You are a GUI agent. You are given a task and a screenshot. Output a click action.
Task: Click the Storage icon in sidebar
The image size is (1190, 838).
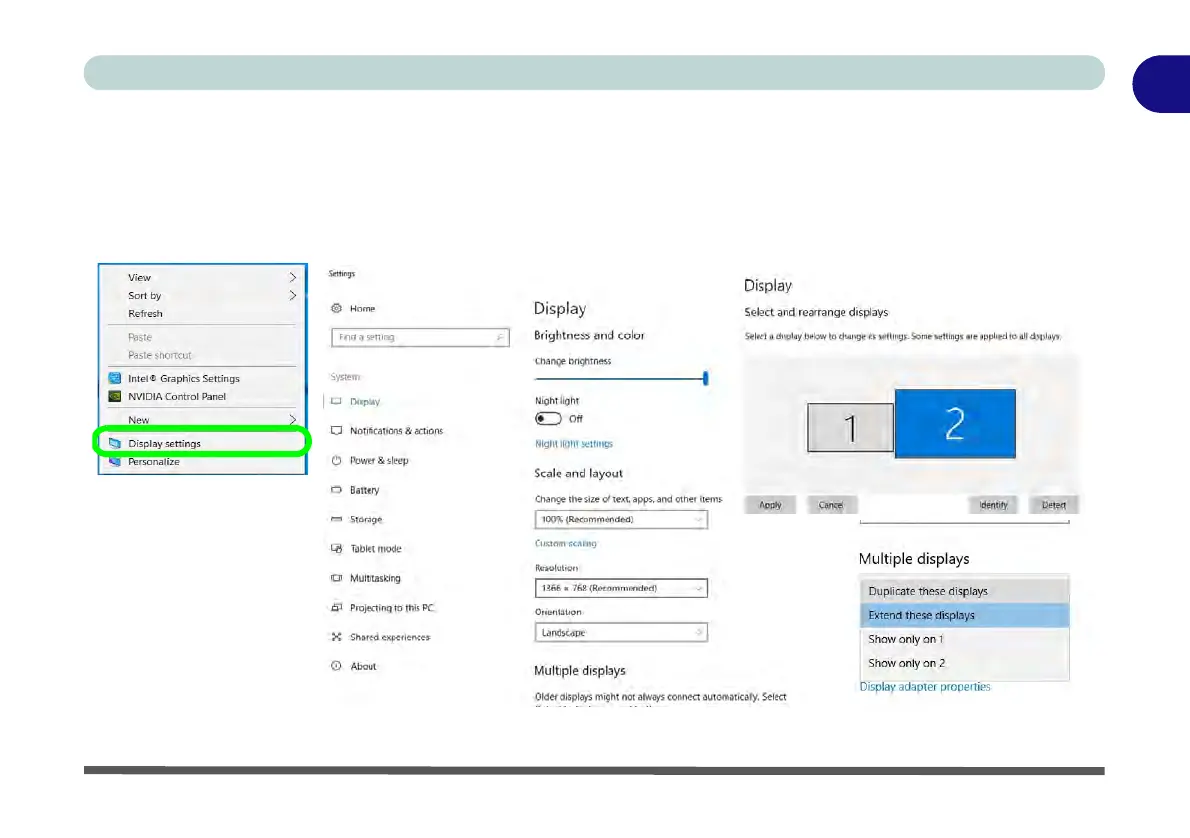(337, 520)
